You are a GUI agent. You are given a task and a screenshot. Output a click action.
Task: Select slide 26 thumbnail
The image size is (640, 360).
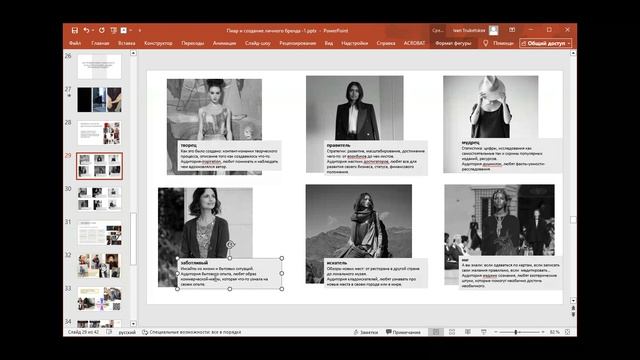(99, 67)
